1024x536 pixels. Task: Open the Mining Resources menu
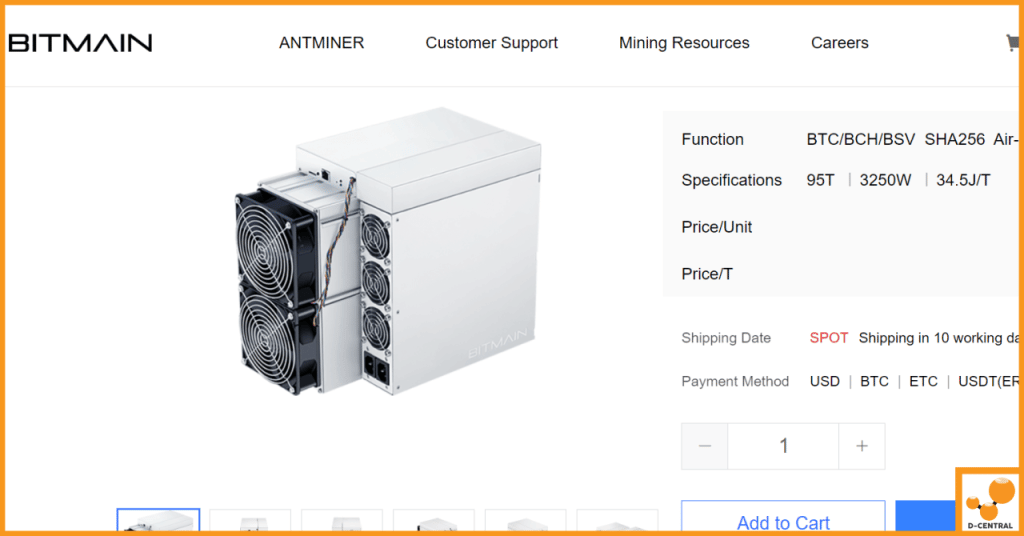pyautogui.click(x=684, y=43)
